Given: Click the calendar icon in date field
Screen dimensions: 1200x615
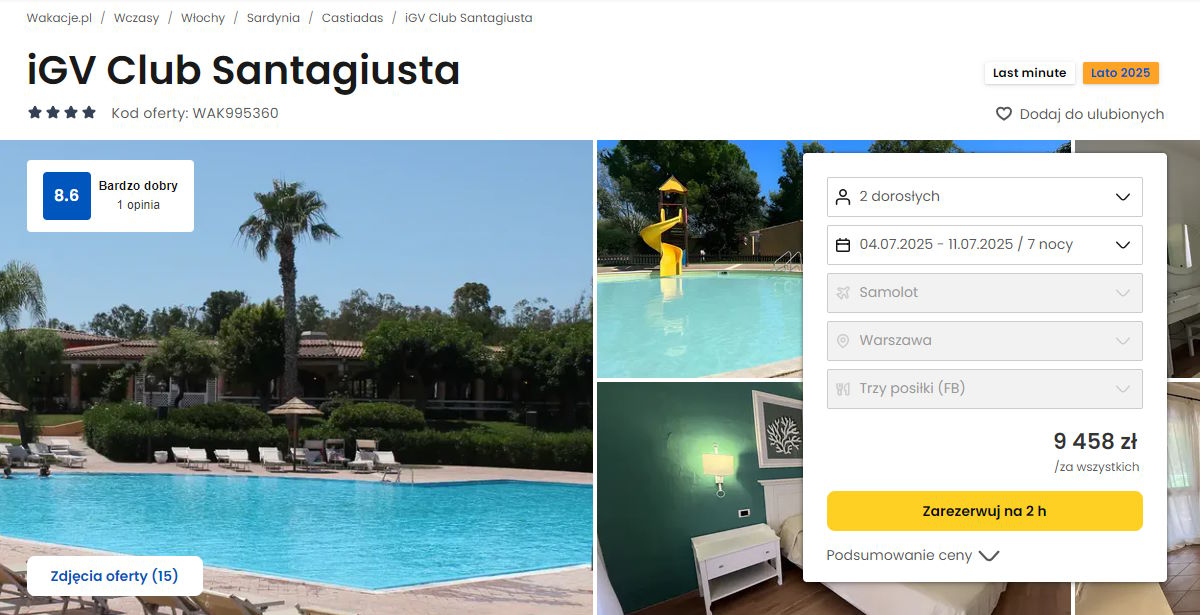Looking at the screenshot, I should click(x=843, y=245).
